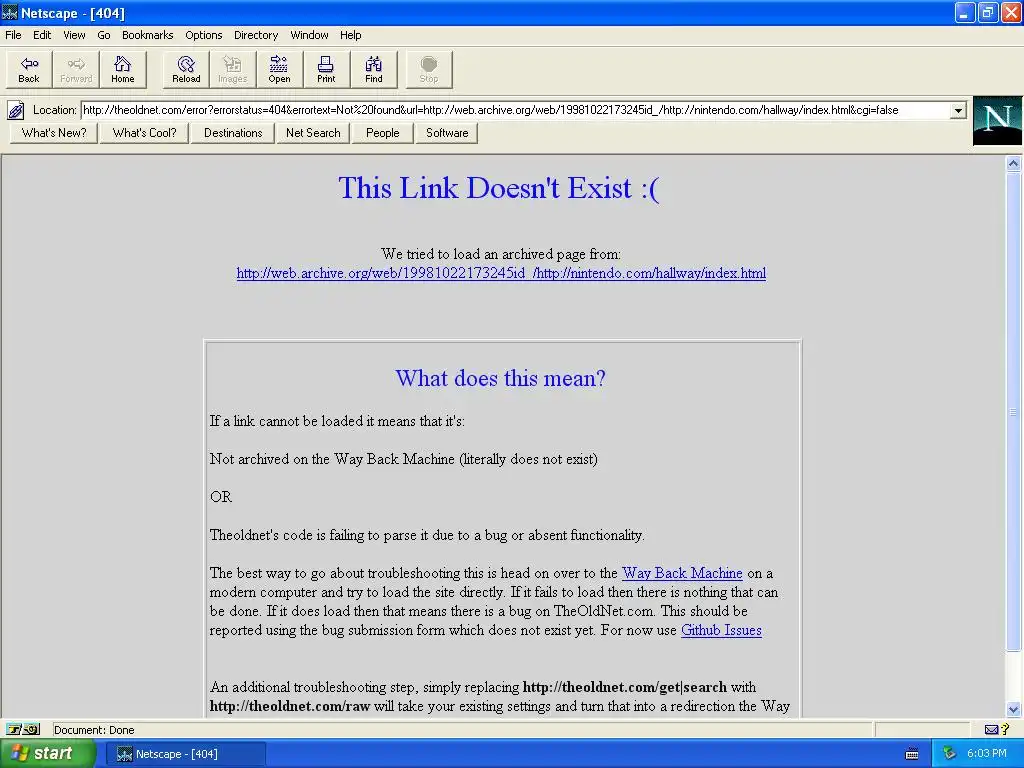This screenshot has height=768, width=1024.
Task: Click the location bookmark icon
Action: 16,110
